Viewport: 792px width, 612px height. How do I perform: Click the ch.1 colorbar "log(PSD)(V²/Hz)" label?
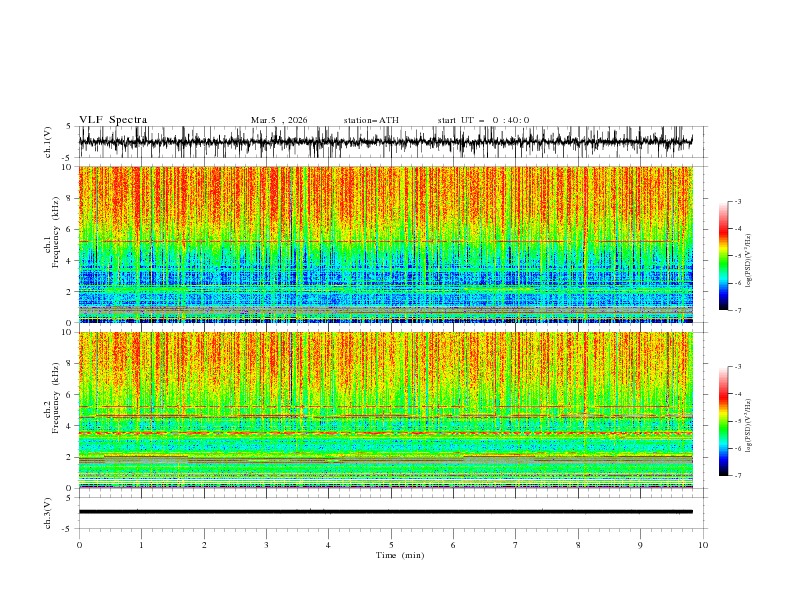(x=749, y=261)
